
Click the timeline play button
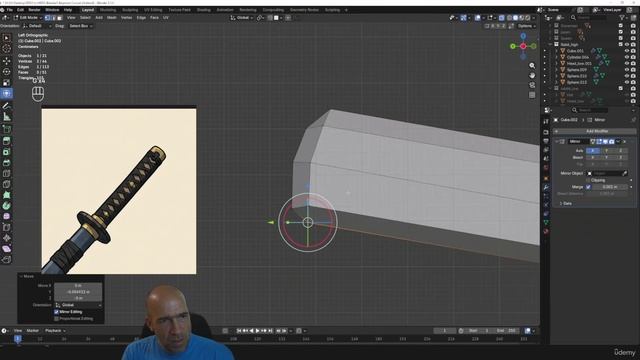(257, 331)
